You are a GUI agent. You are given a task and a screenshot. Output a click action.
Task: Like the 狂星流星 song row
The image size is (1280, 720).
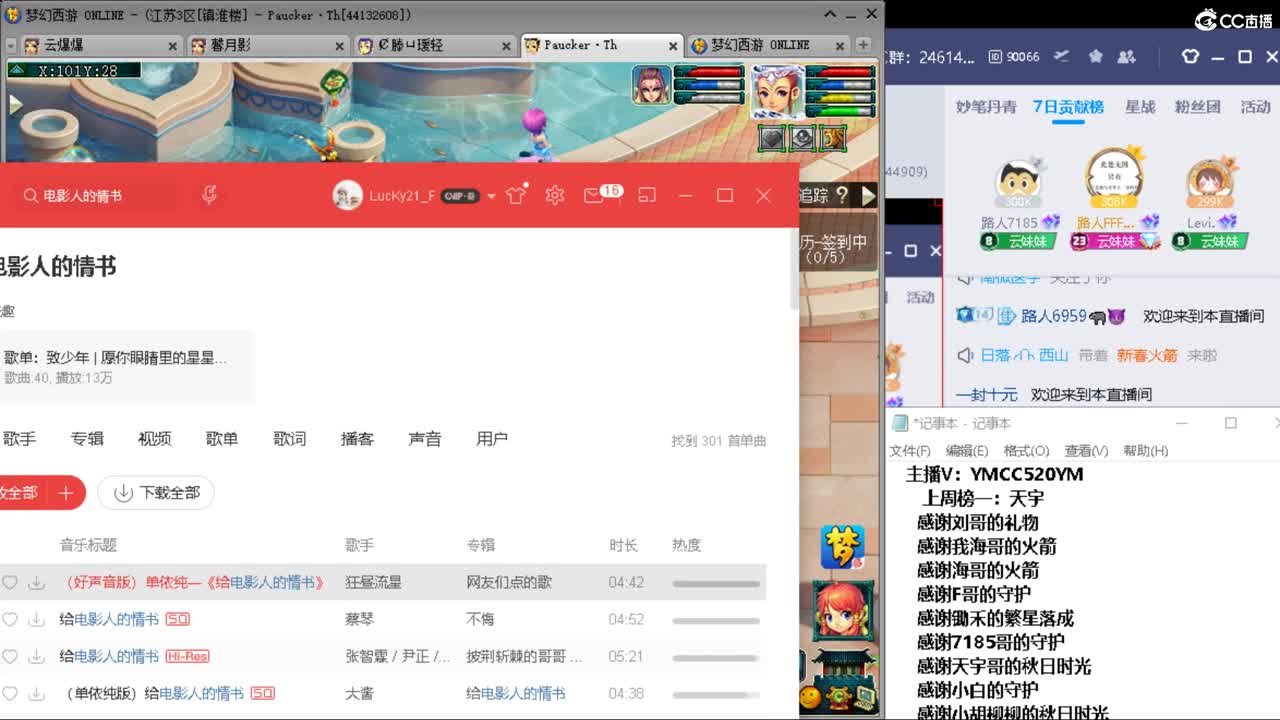[10, 583]
